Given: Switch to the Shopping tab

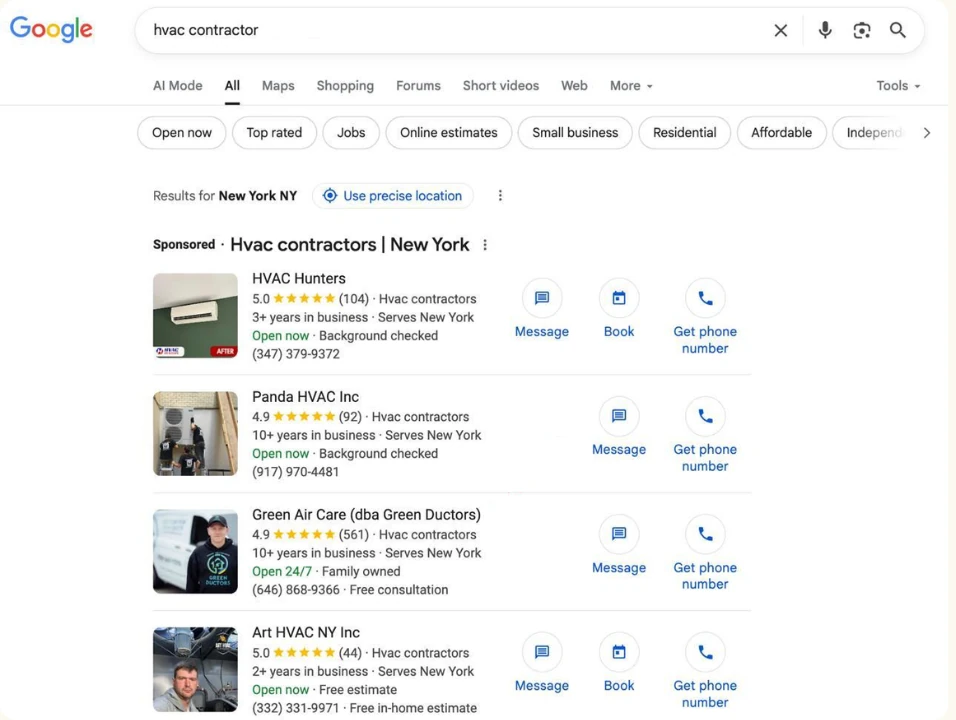Looking at the screenshot, I should tap(345, 86).
